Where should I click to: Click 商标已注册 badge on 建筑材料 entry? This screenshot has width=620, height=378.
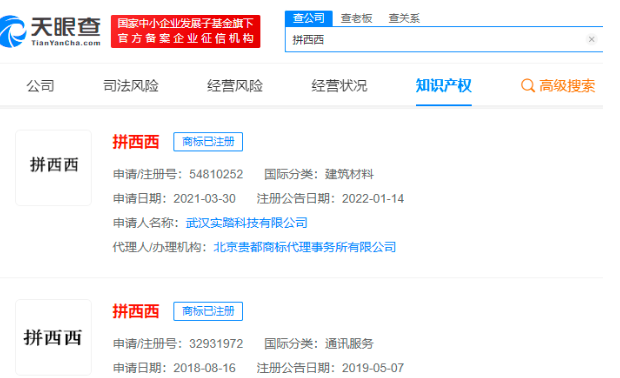coord(208,142)
